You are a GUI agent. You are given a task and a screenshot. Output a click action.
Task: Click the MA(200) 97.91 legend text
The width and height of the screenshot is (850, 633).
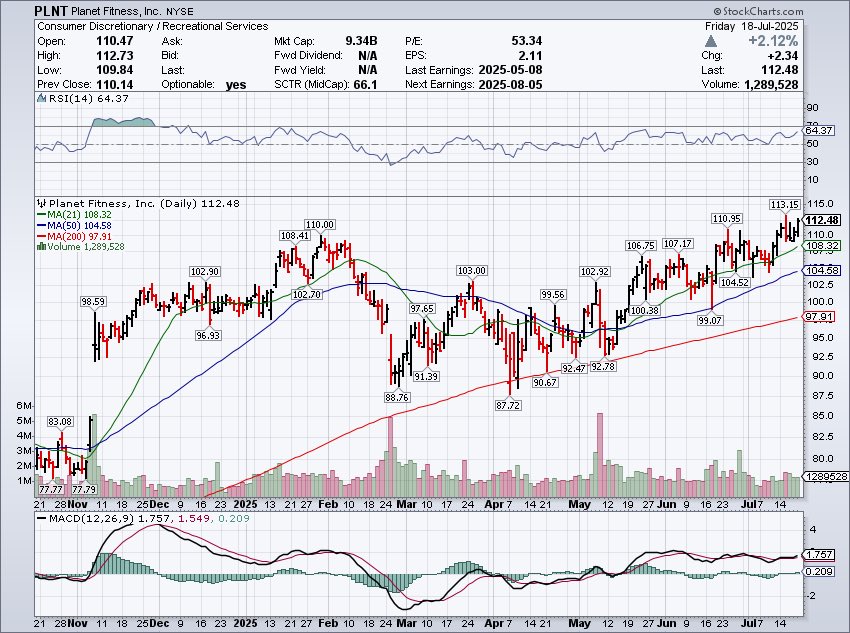pos(80,236)
